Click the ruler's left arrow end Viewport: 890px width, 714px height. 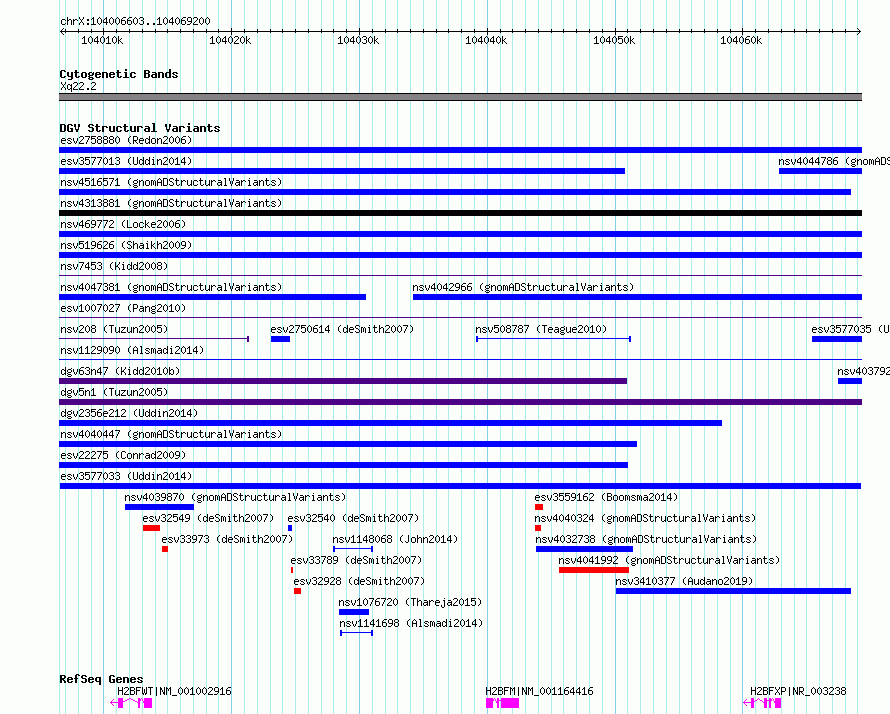pos(62,31)
